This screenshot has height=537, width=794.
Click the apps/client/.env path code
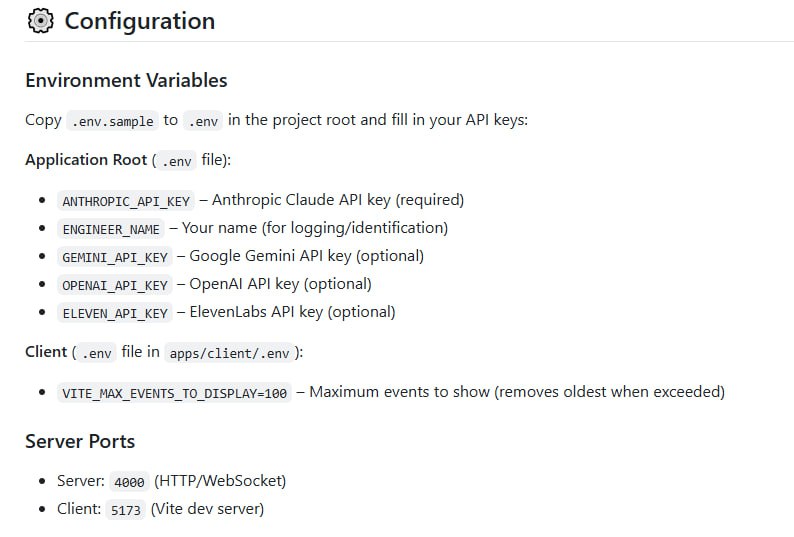pyautogui.click(x=229, y=353)
